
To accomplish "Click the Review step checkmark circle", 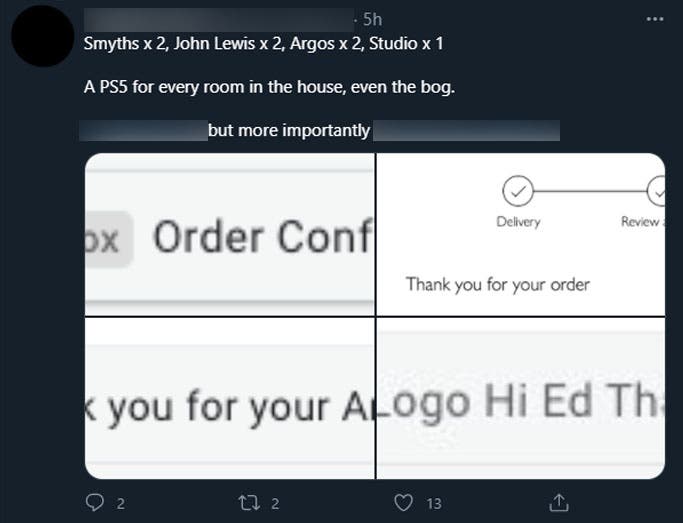I will point(656,191).
